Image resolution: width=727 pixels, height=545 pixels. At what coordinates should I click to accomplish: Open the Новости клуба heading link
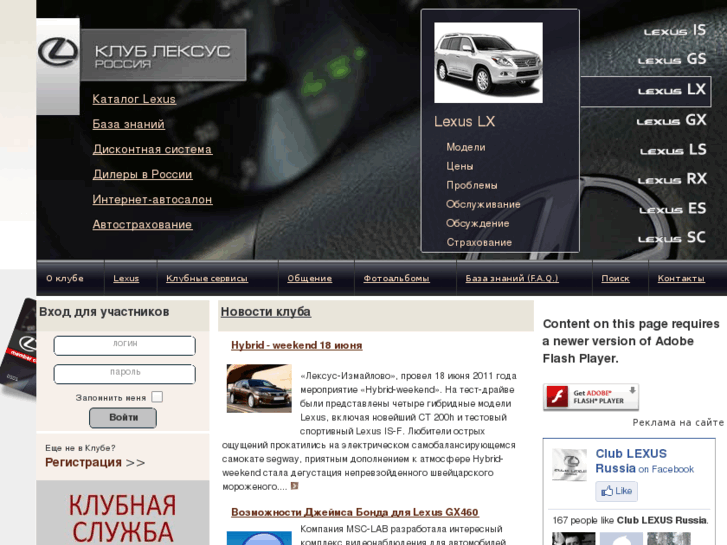pos(266,312)
